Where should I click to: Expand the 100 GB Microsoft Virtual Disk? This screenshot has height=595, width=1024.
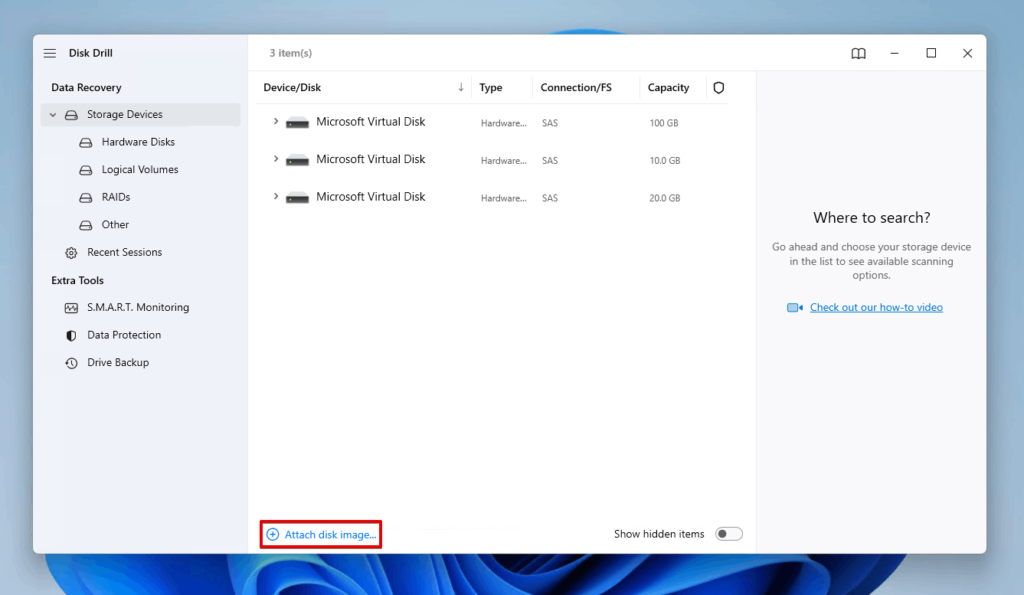[278, 122]
